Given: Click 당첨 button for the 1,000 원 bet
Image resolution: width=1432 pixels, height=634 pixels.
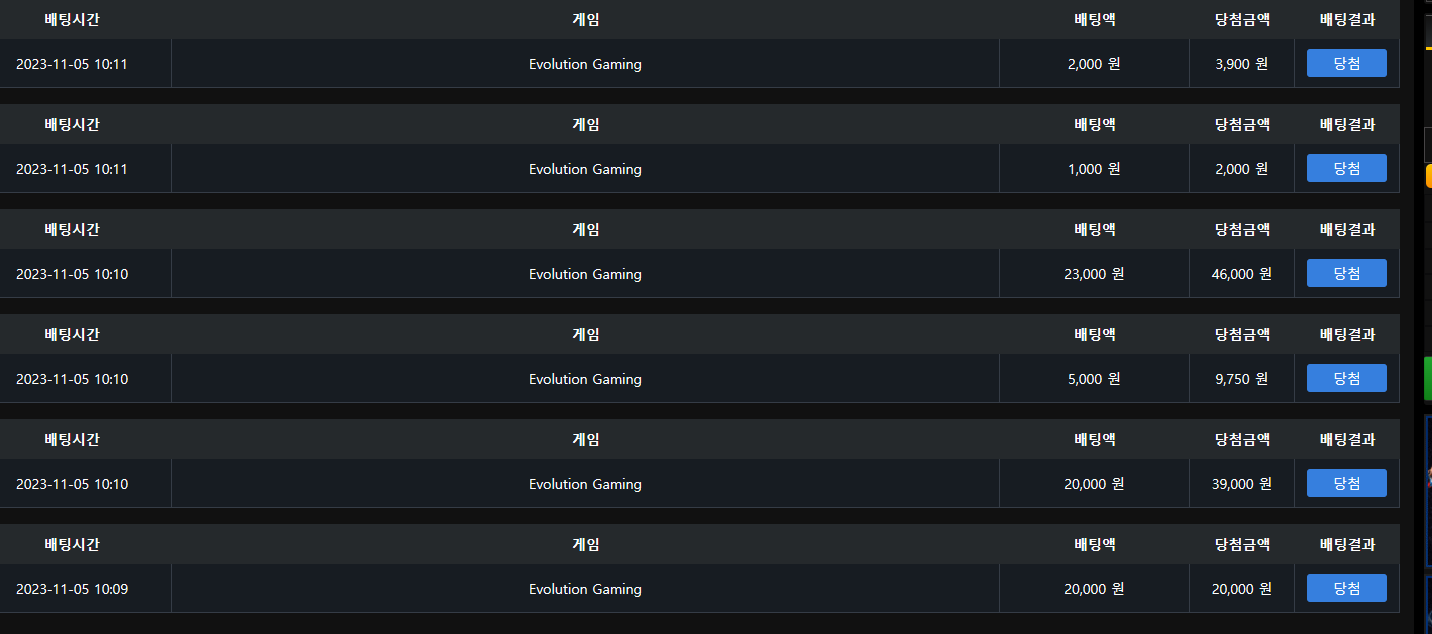Looking at the screenshot, I should [1346, 168].
